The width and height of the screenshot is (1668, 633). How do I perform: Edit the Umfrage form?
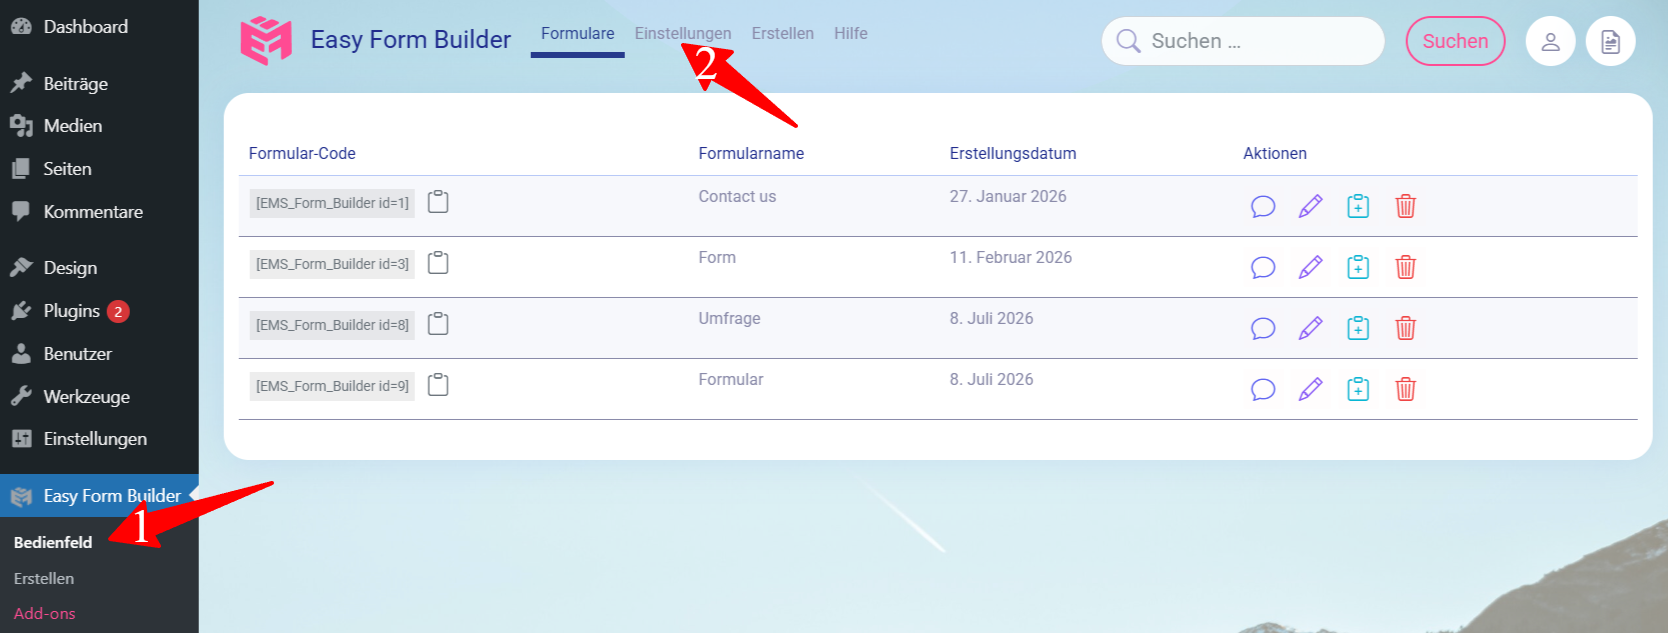(1310, 328)
